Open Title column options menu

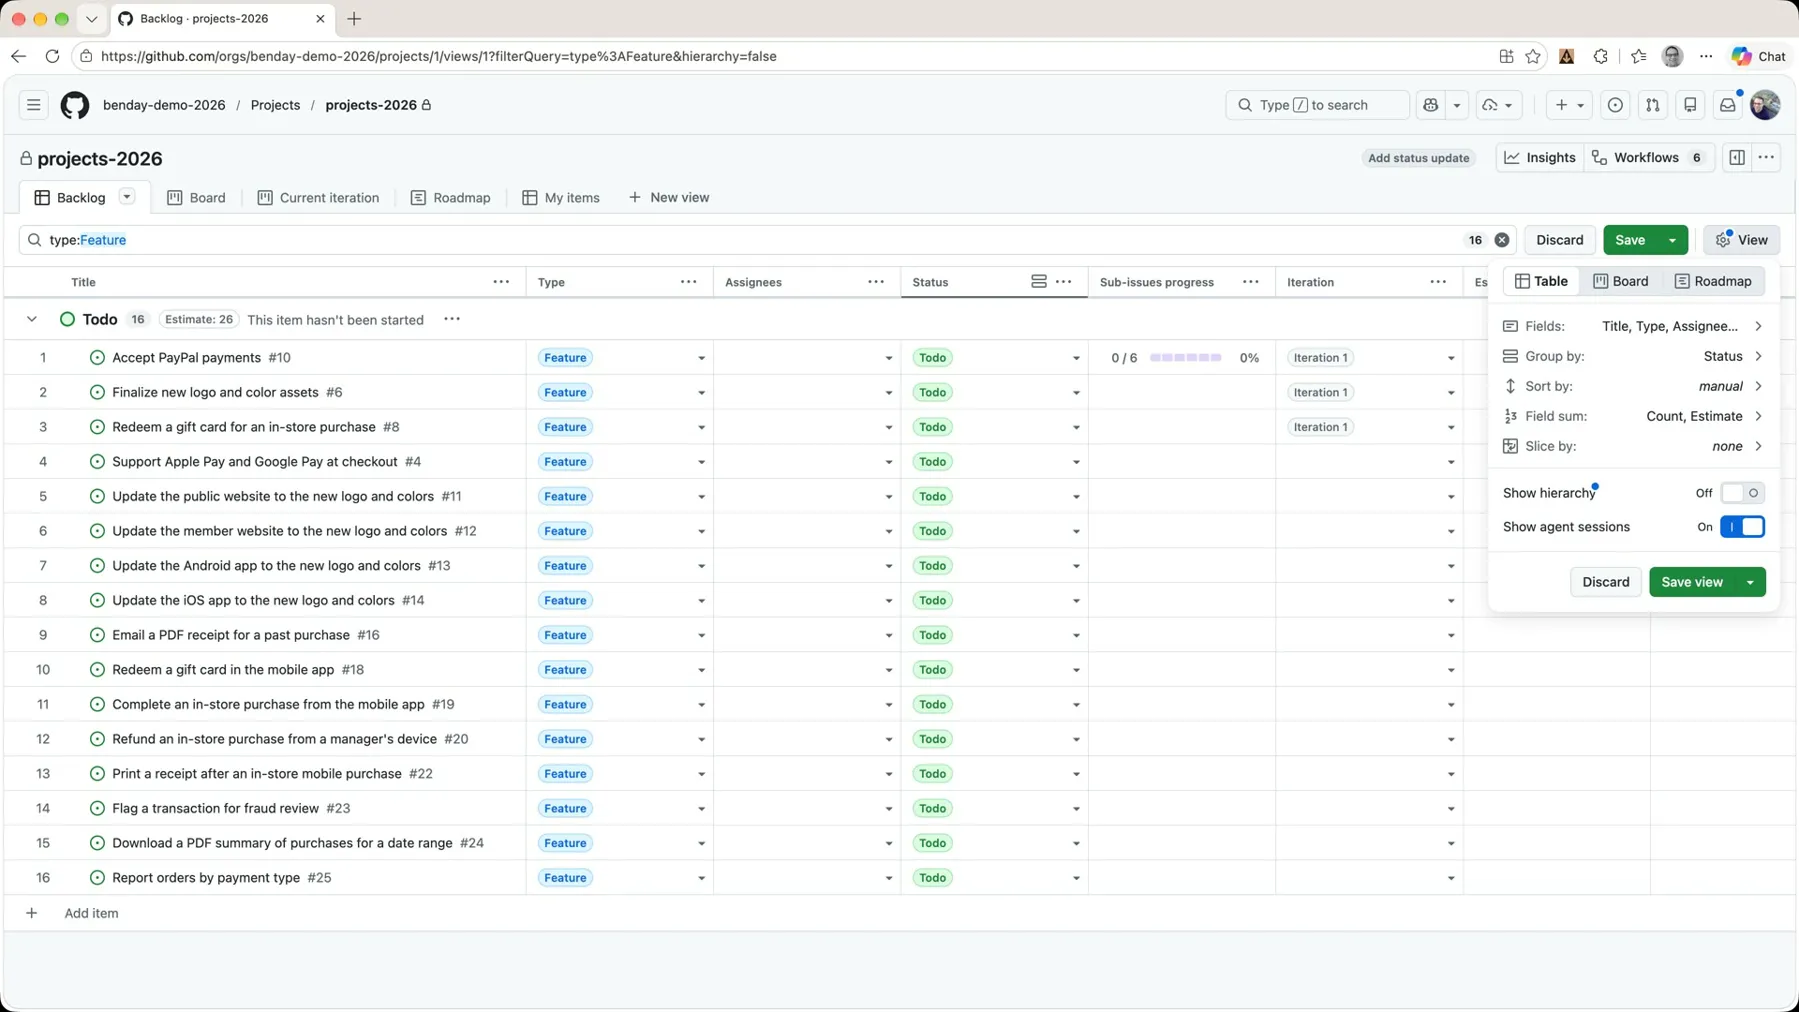tap(501, 282)
